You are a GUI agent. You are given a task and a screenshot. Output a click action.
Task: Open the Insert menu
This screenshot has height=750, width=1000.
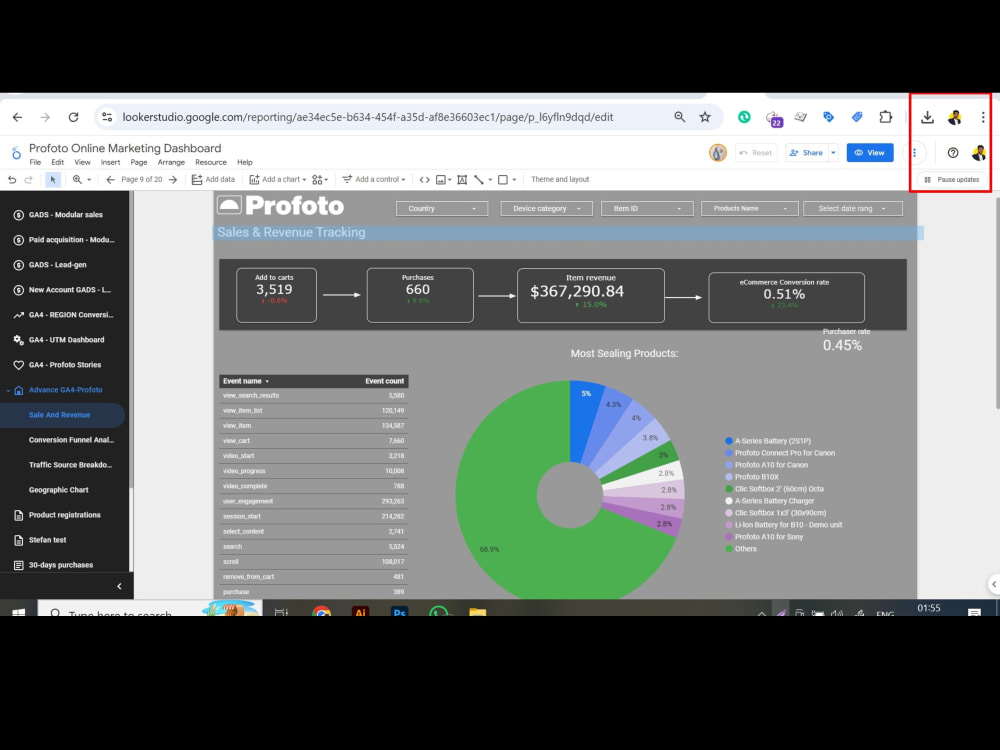[110, 163]
